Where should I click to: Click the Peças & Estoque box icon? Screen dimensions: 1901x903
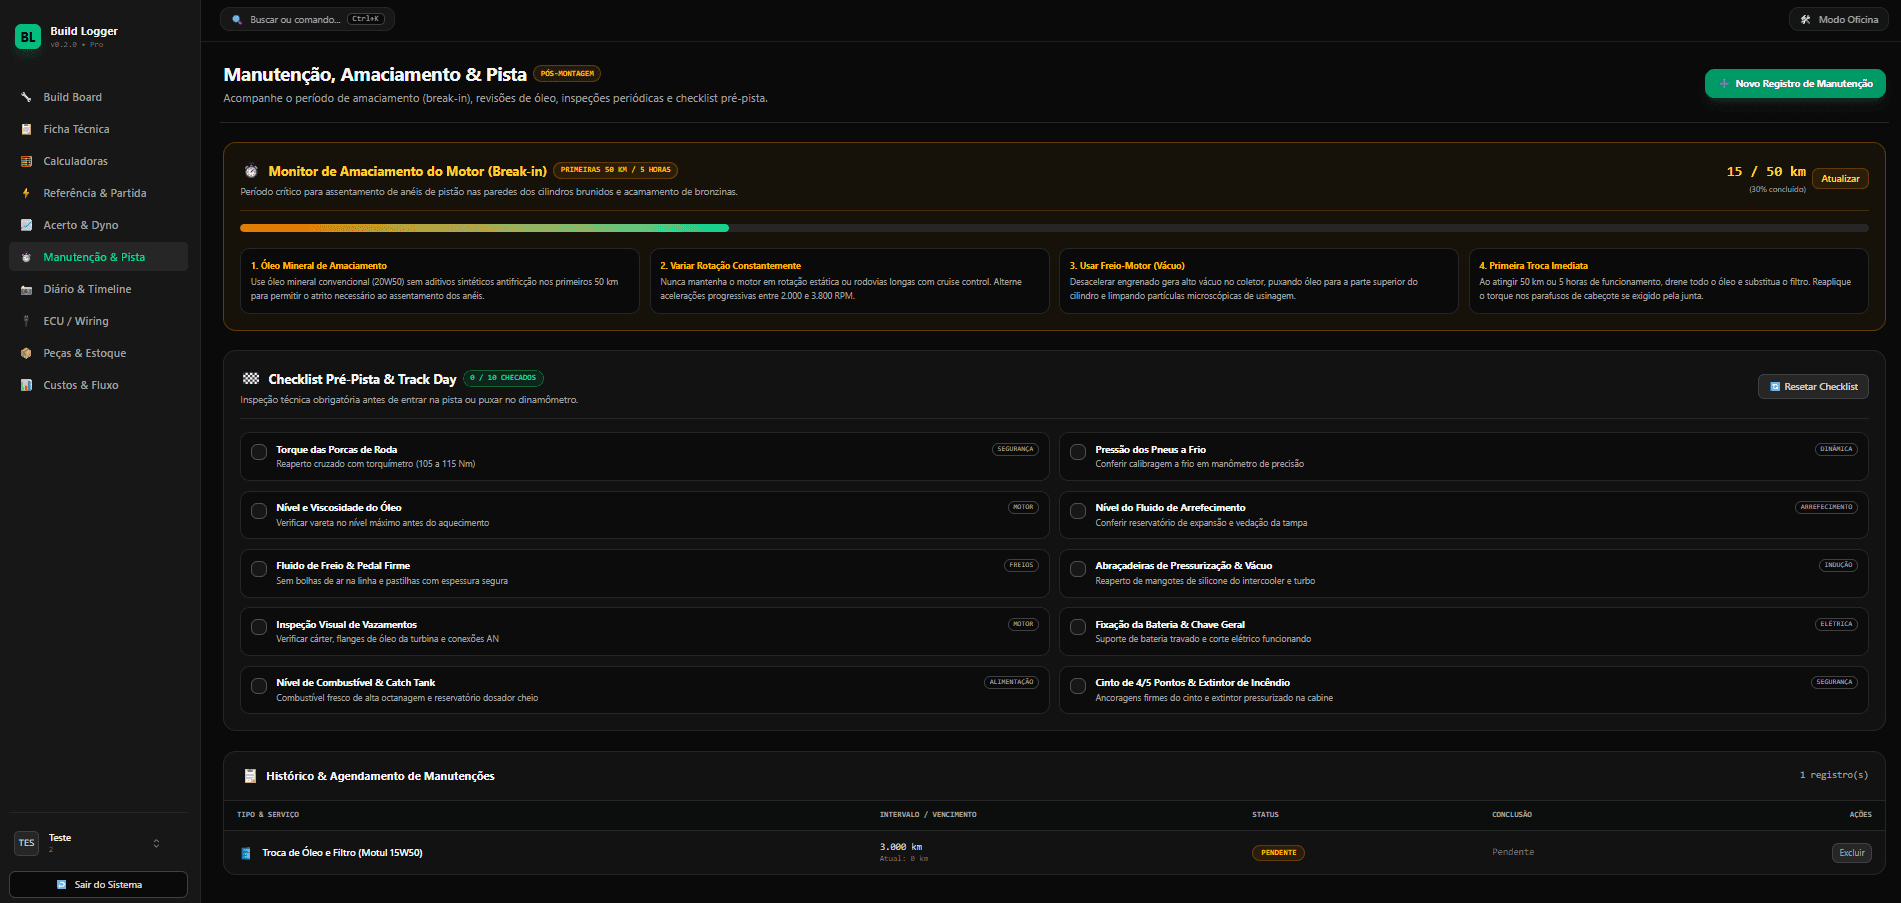point(26,353)
